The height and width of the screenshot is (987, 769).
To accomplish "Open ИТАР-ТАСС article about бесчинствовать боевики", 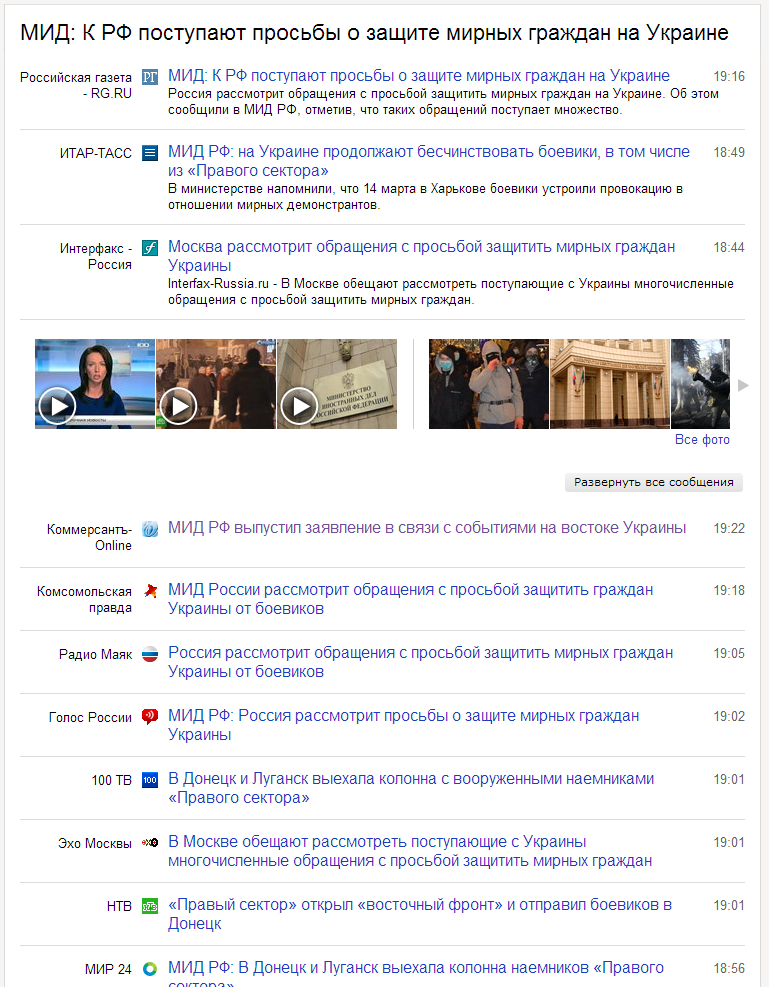I will 429,161.
